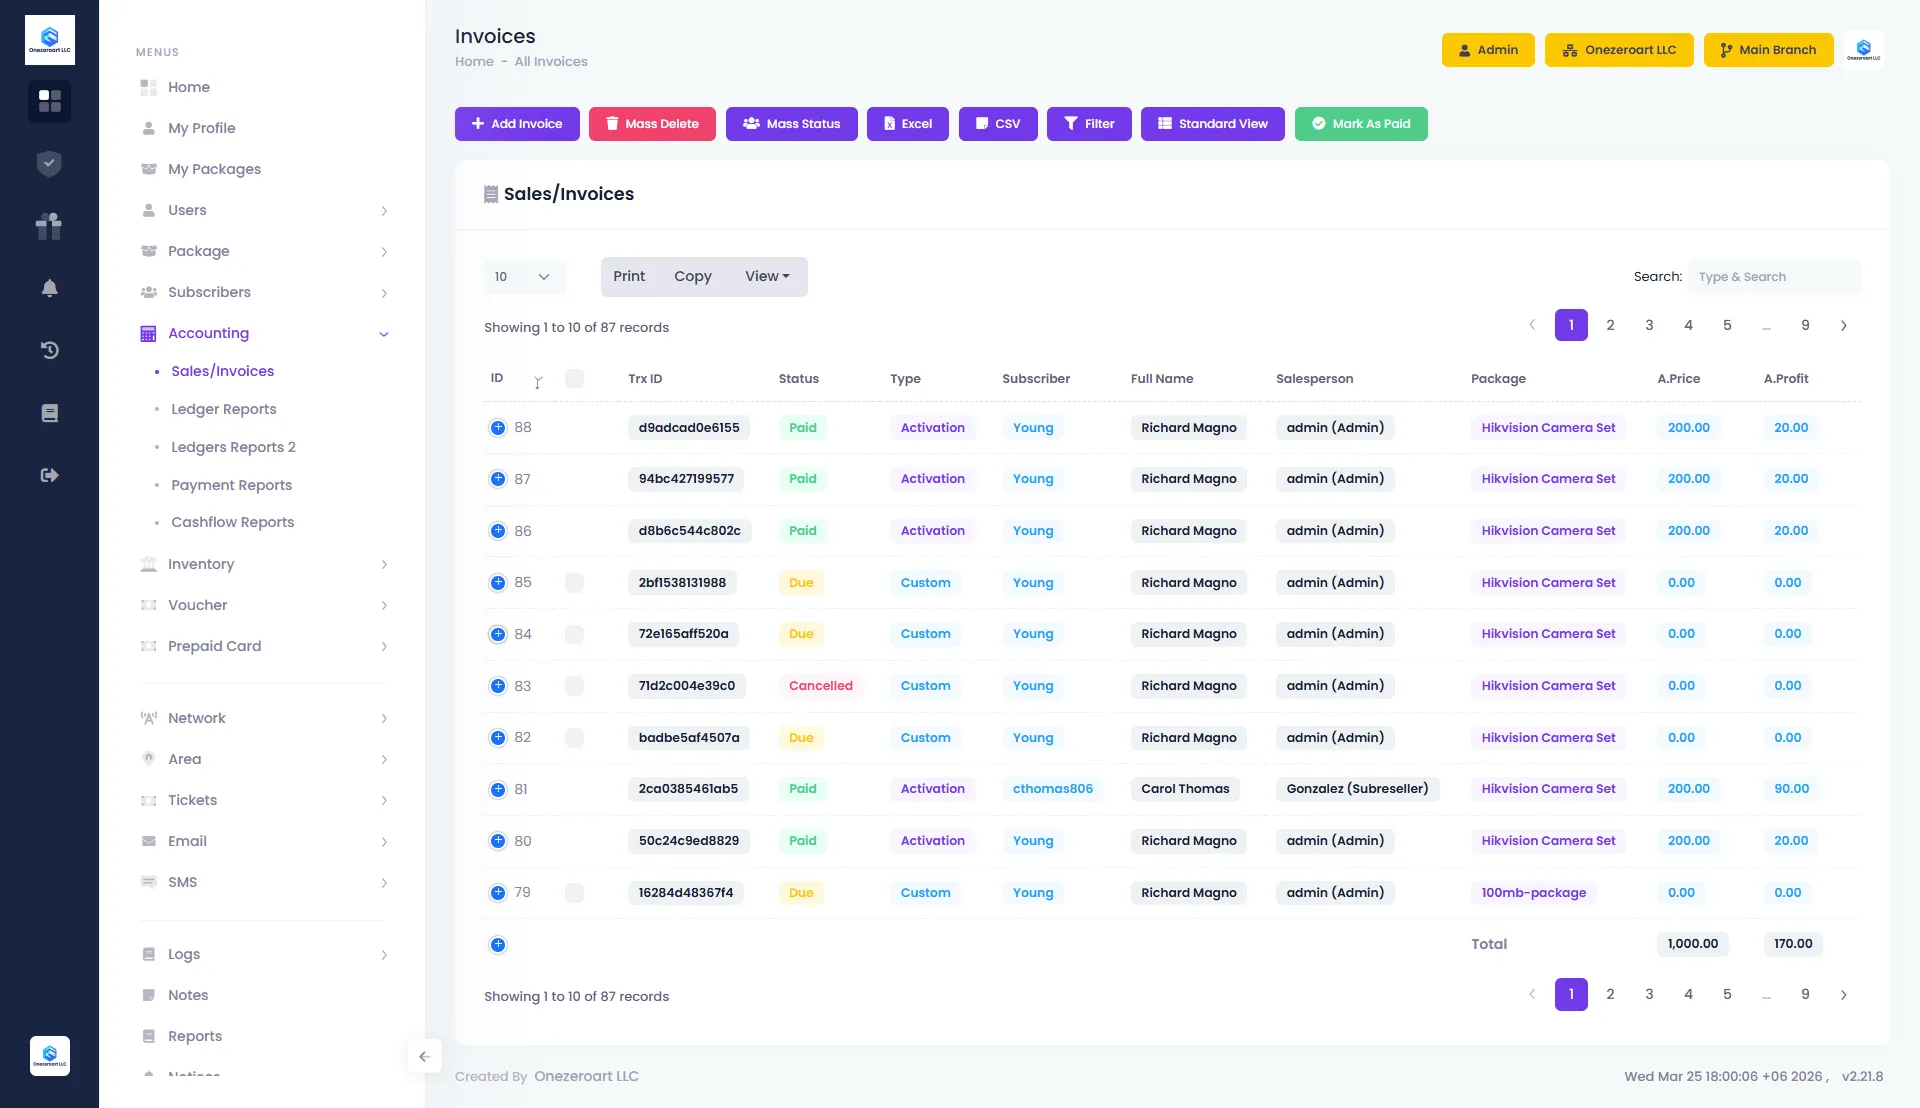1920x1108 pixels.
Task: Click the Type & Search input field
Action: point(1774,277)
